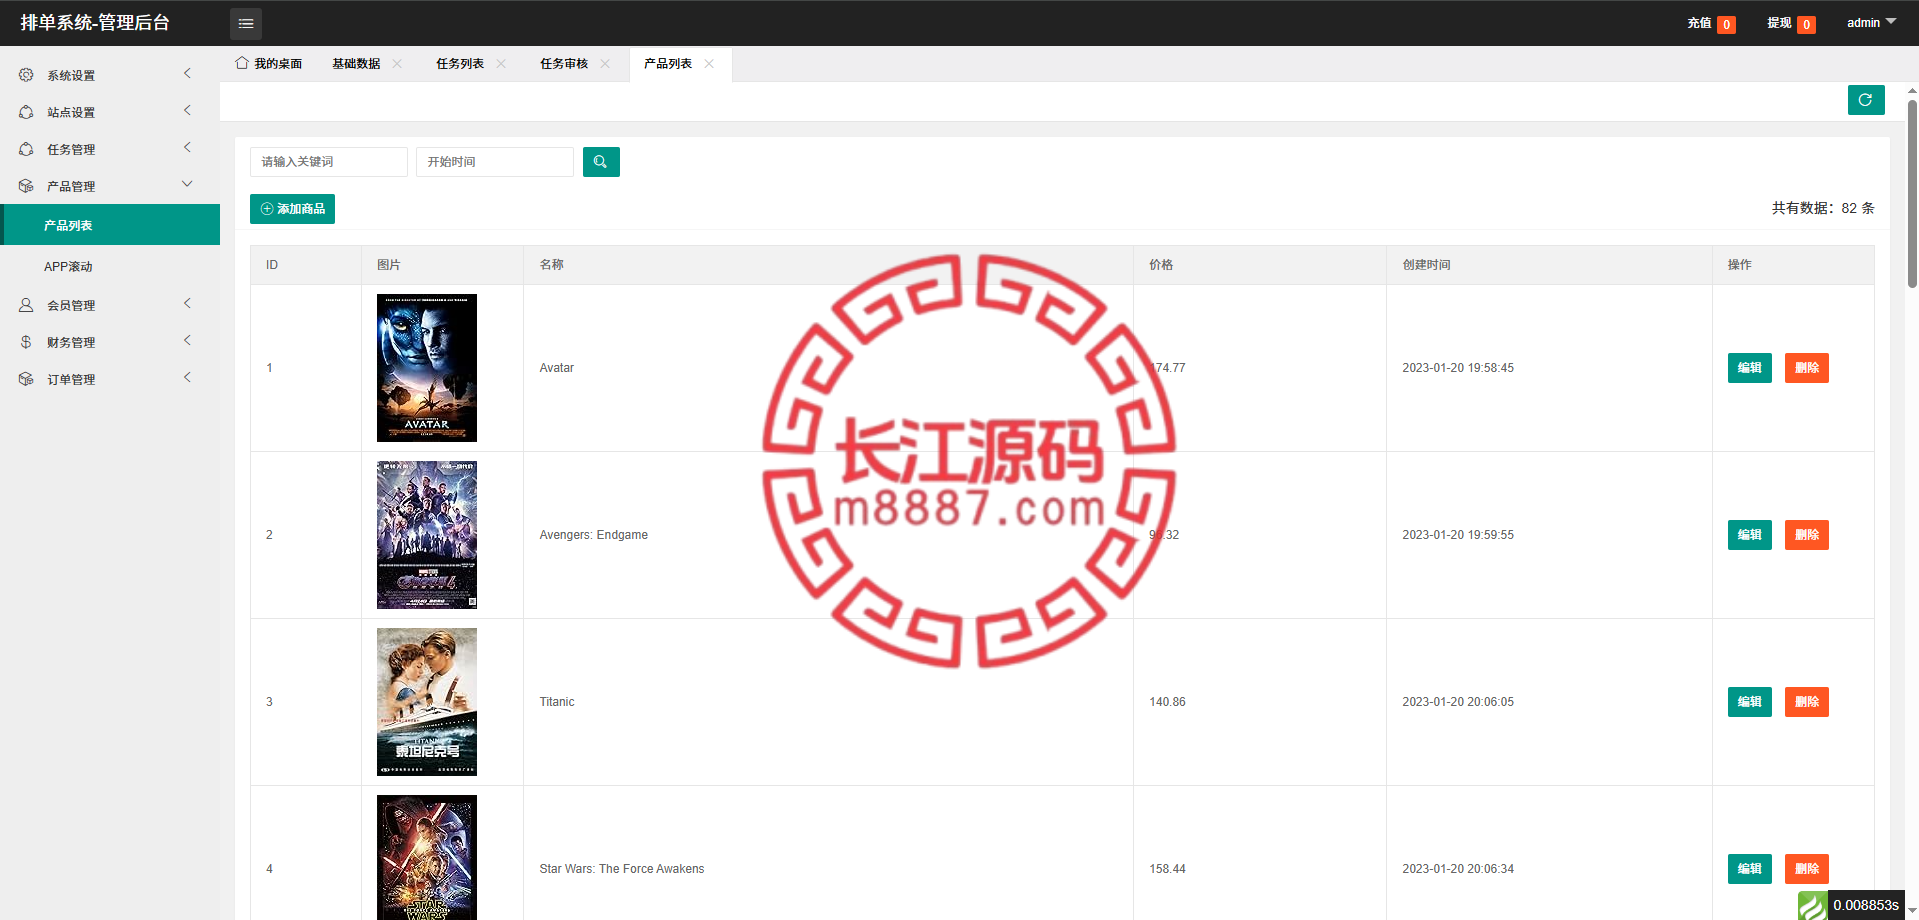Expand the 财务管理 sidebar menu
1919x920 pixels.
[x=110, y=342]
